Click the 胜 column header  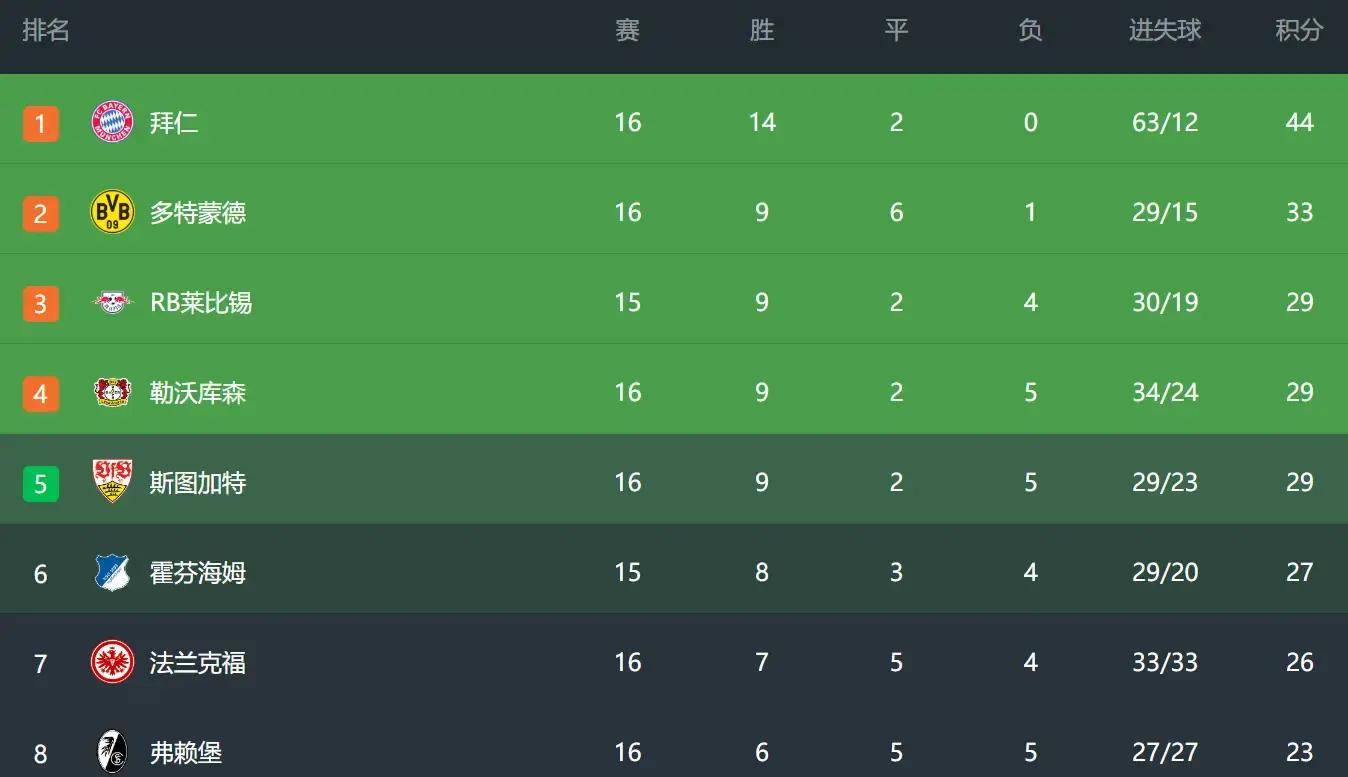point(762,31)
